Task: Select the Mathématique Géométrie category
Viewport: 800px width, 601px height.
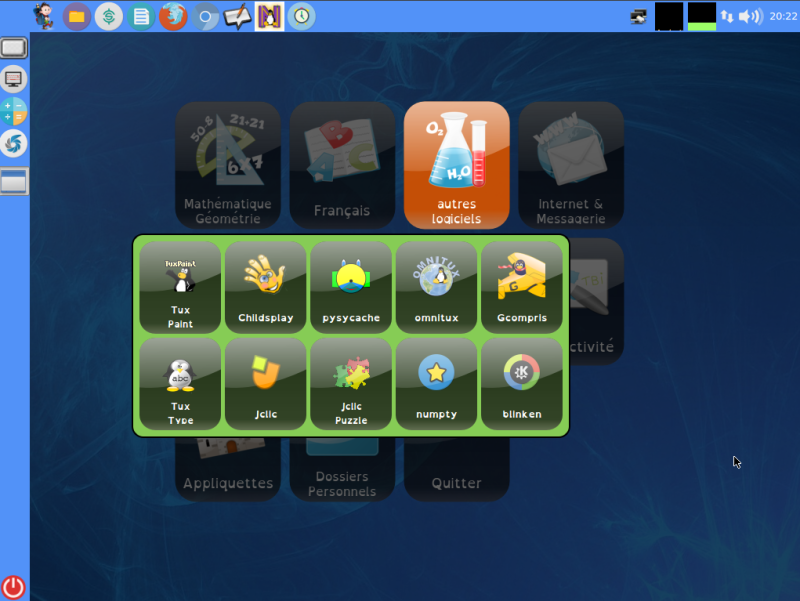Action: coord(228,165)
